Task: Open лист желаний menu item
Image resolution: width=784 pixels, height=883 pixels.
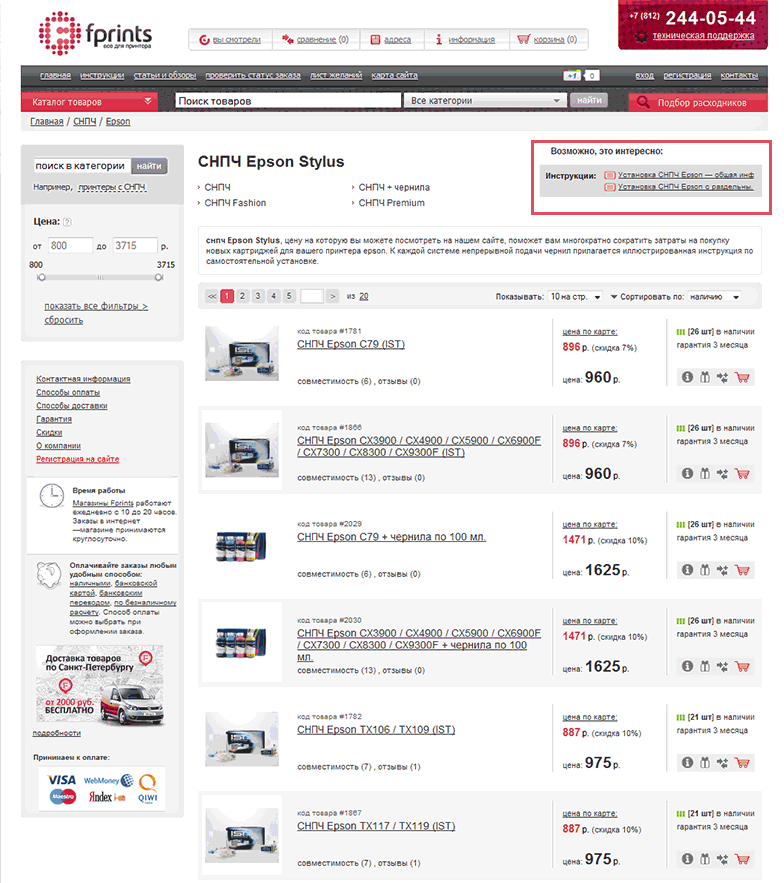Action: pos(336,75)
